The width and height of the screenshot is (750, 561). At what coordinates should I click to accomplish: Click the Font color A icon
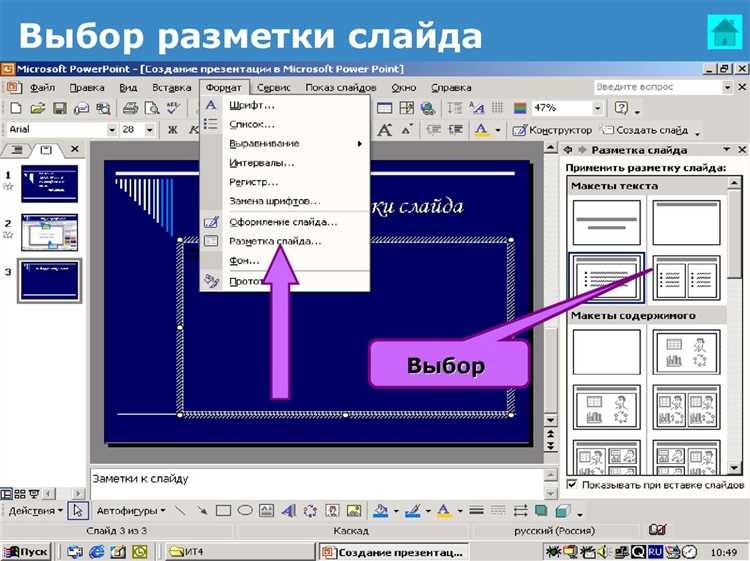[x=482, y=130]
